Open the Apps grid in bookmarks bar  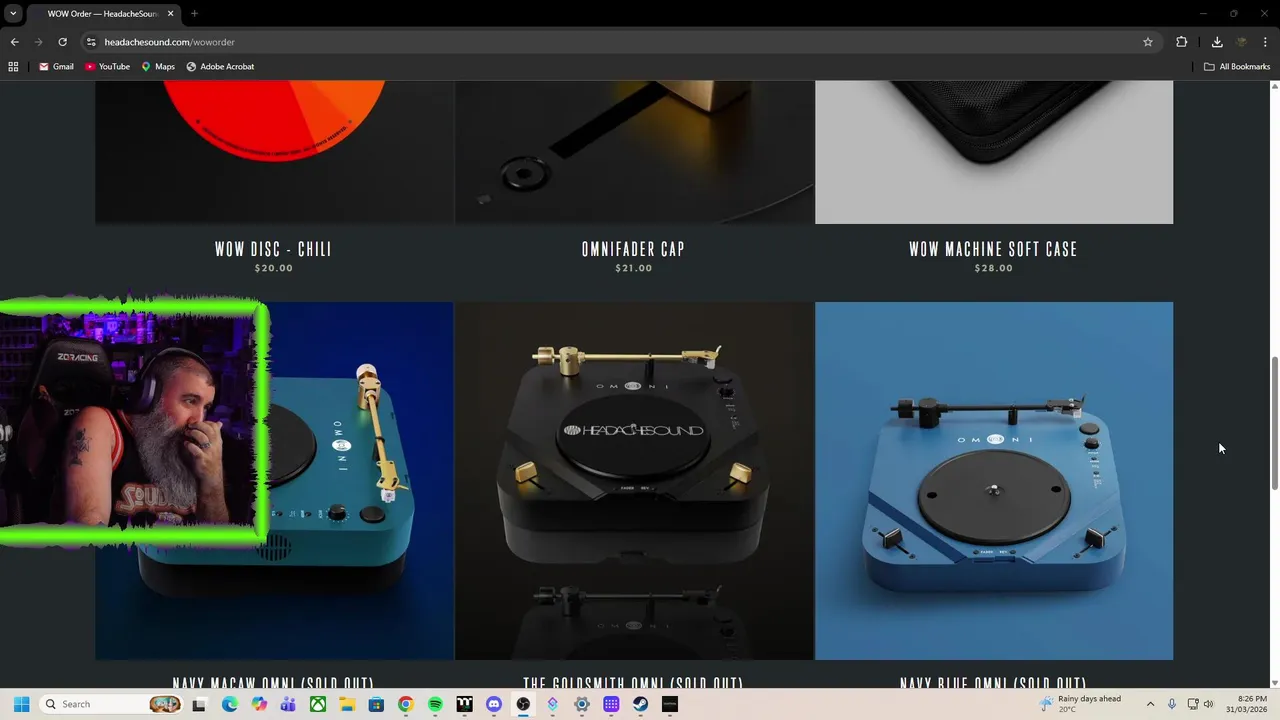pos(13,67)
